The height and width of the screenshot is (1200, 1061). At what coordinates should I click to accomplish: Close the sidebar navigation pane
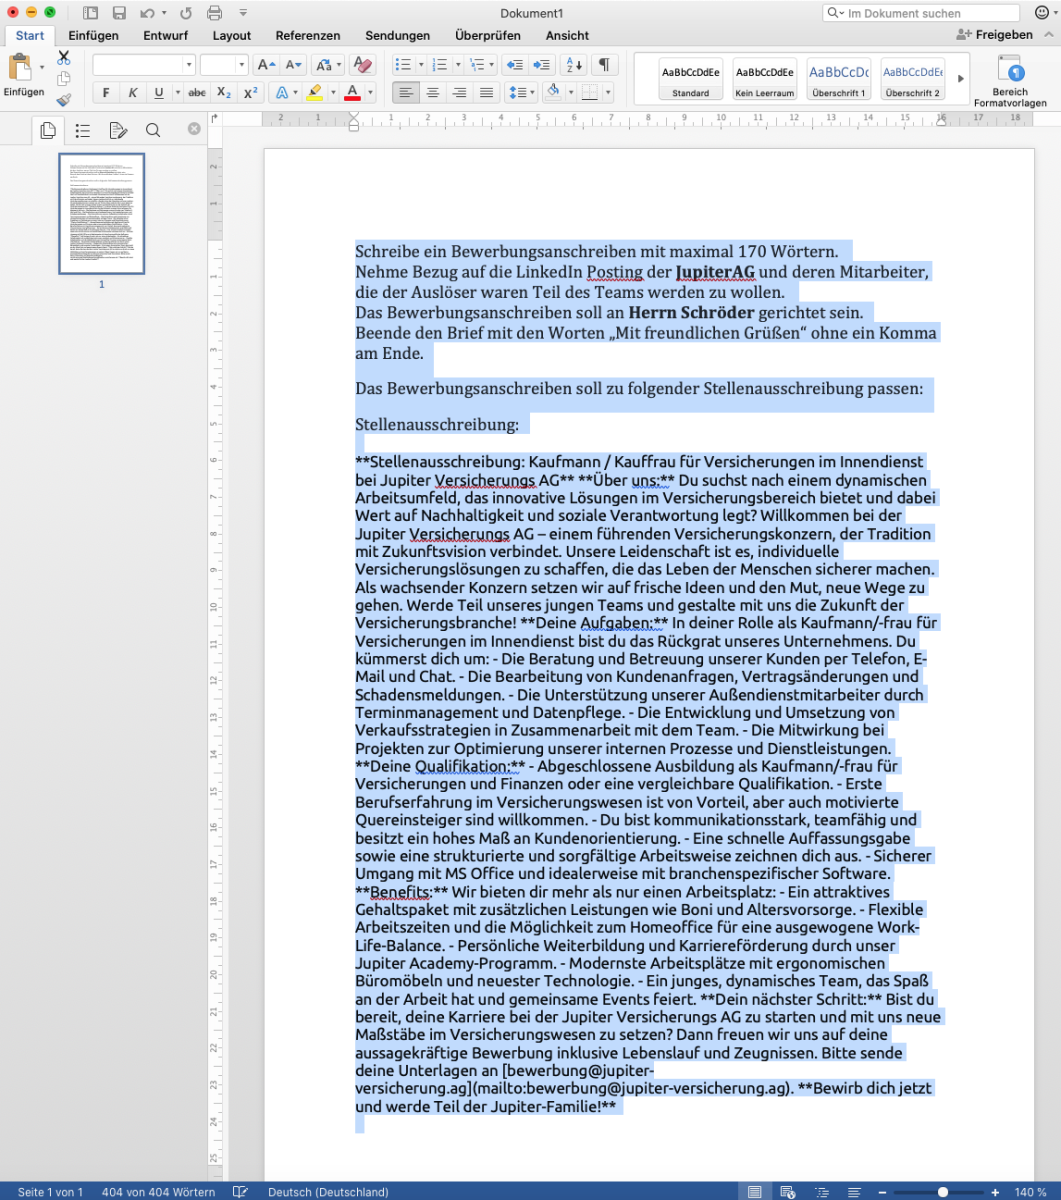coord(194,129)
